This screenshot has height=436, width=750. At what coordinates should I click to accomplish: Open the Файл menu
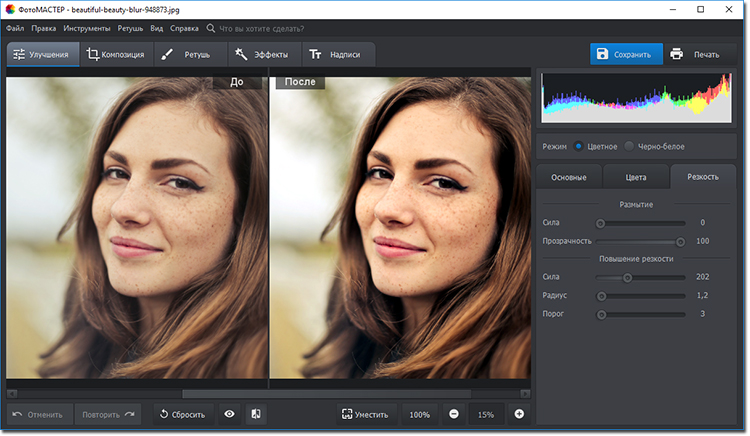tap(15, 29)
